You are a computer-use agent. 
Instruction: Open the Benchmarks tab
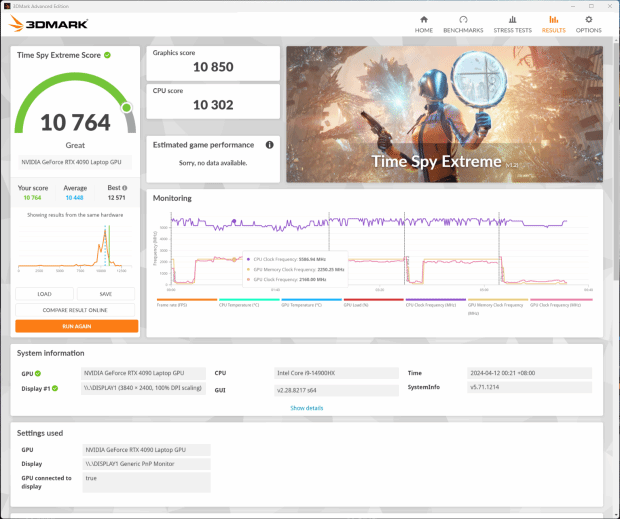463,25
